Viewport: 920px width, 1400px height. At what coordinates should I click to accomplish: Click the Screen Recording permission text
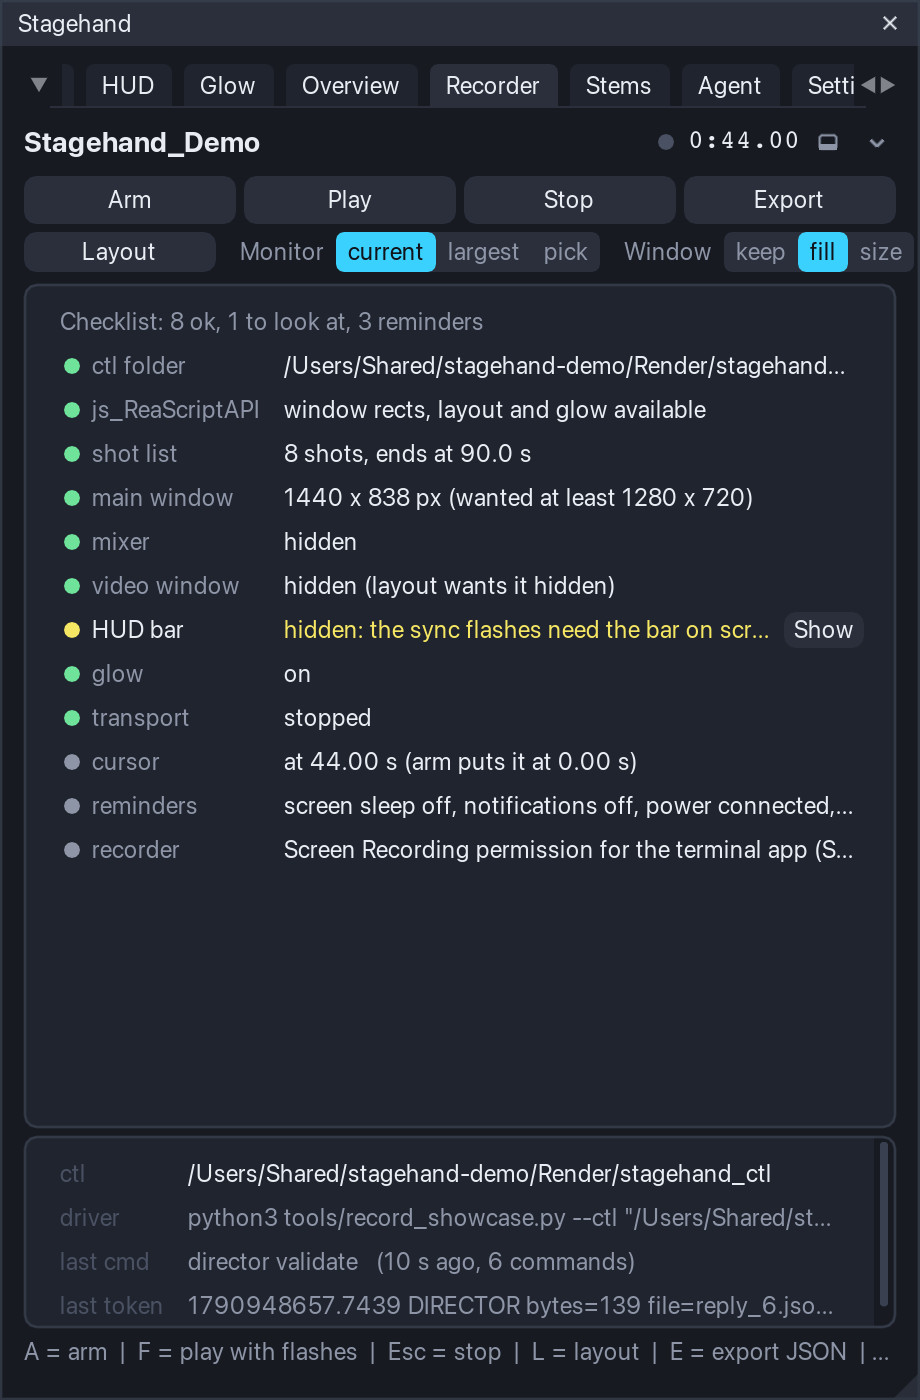[569, 850]
